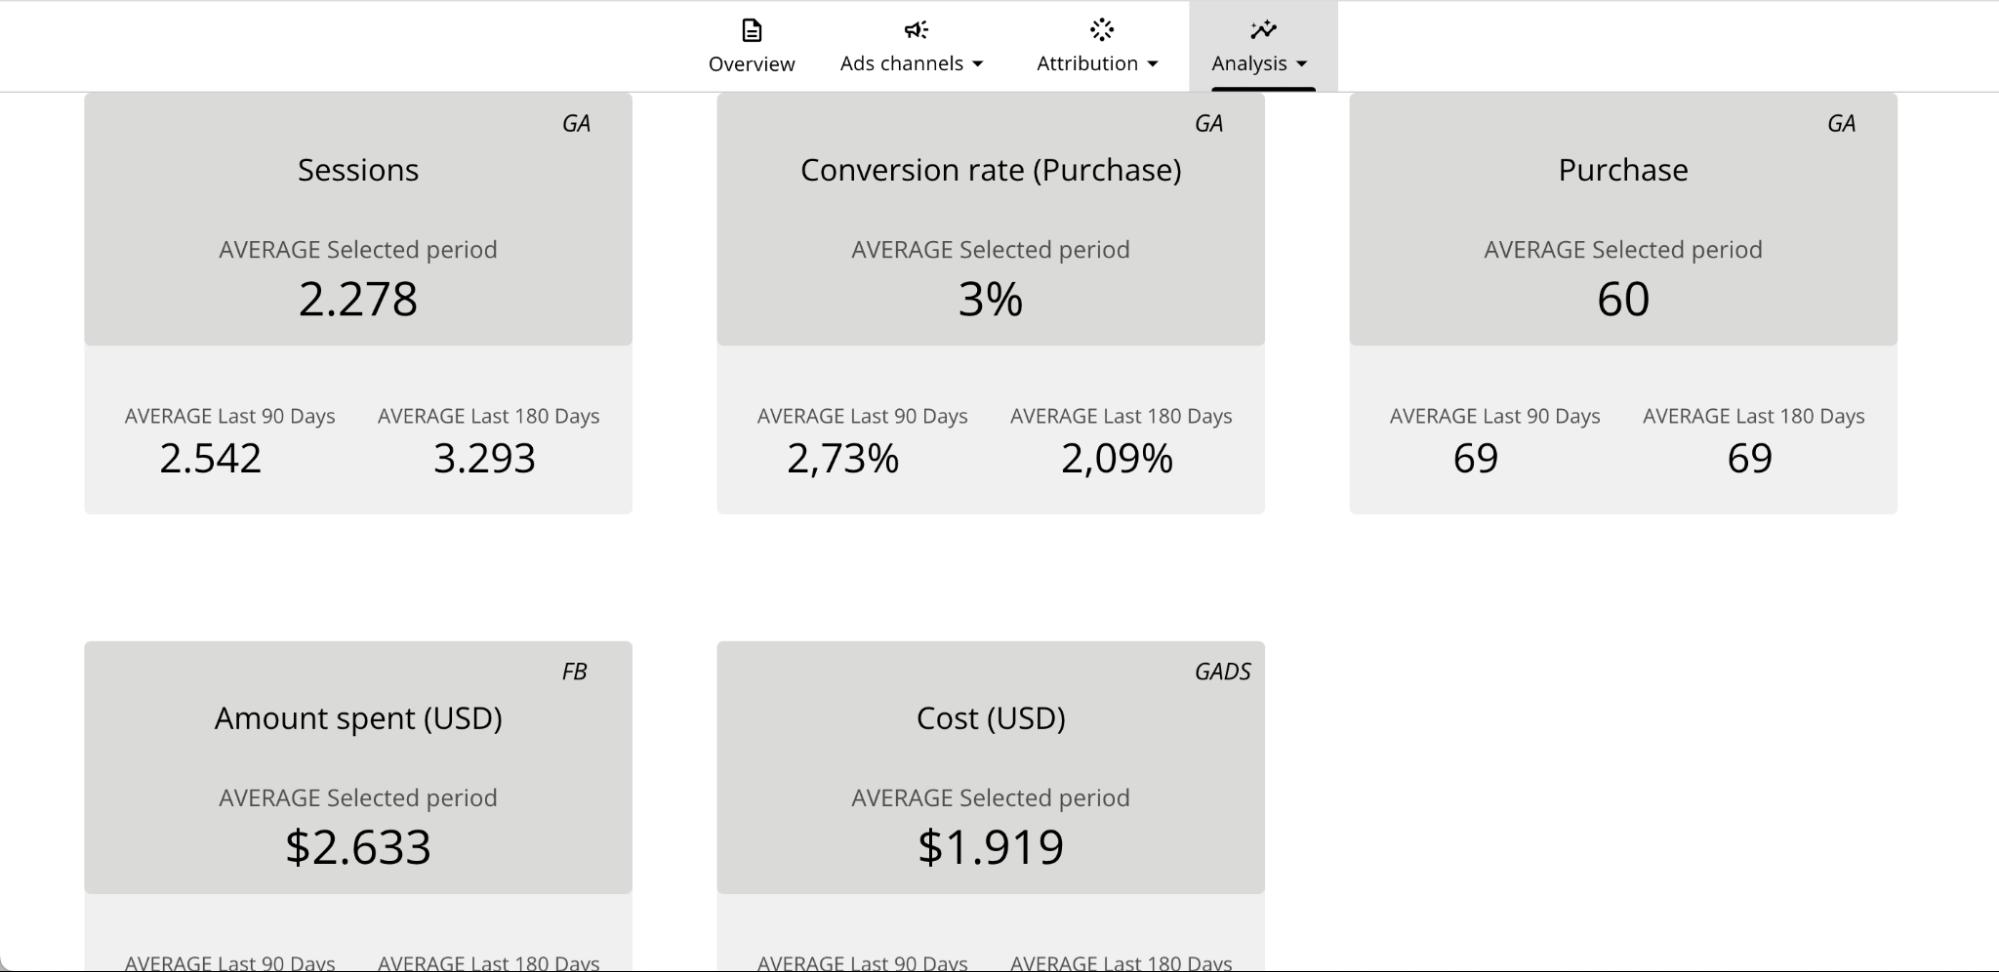Switch to the Overview tab
Screen dimensions: 1999x972
(x=751, y=64)
